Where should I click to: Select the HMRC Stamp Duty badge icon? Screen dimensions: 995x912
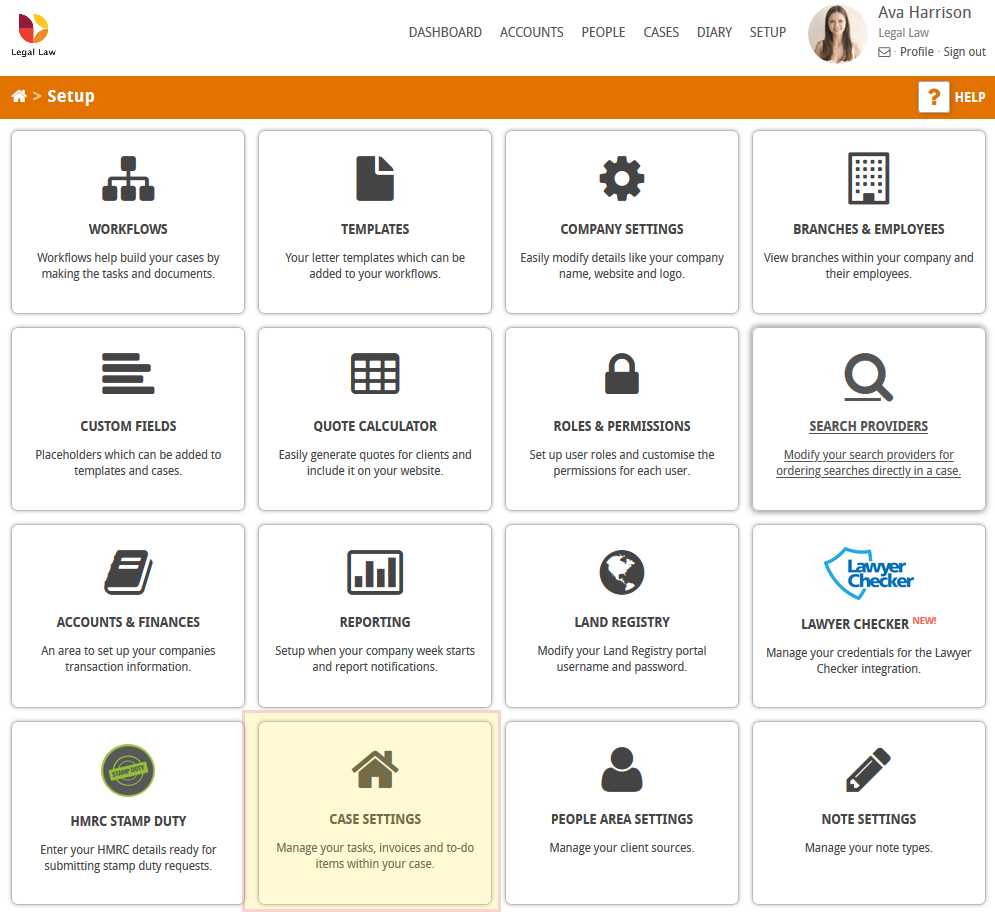click(x=128, y=770)
